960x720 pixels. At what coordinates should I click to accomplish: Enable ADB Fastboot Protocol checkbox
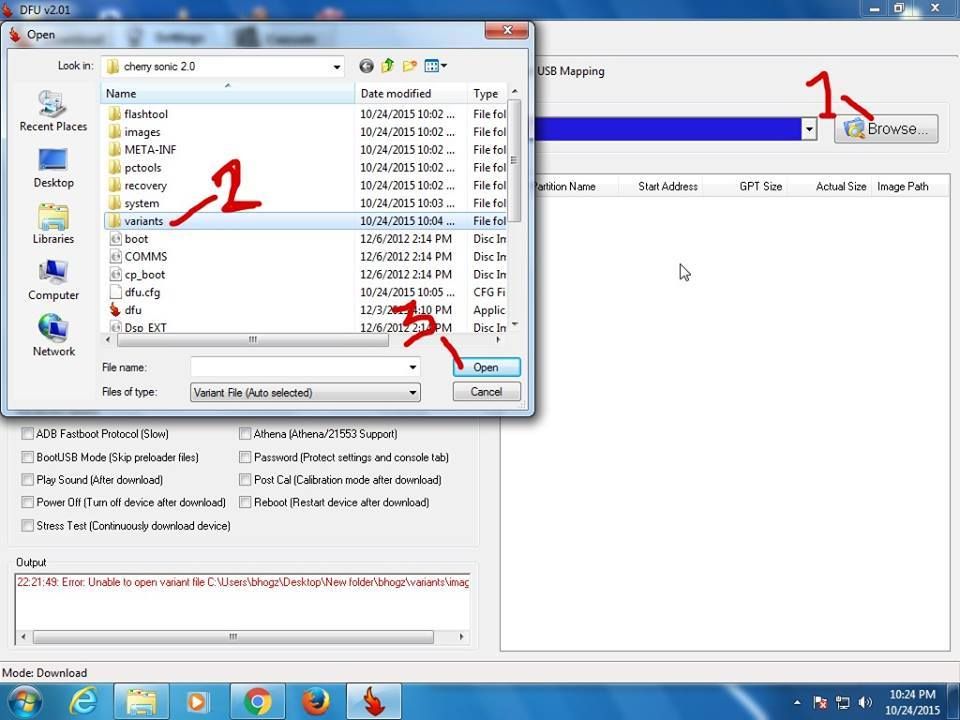coord(28,434)
